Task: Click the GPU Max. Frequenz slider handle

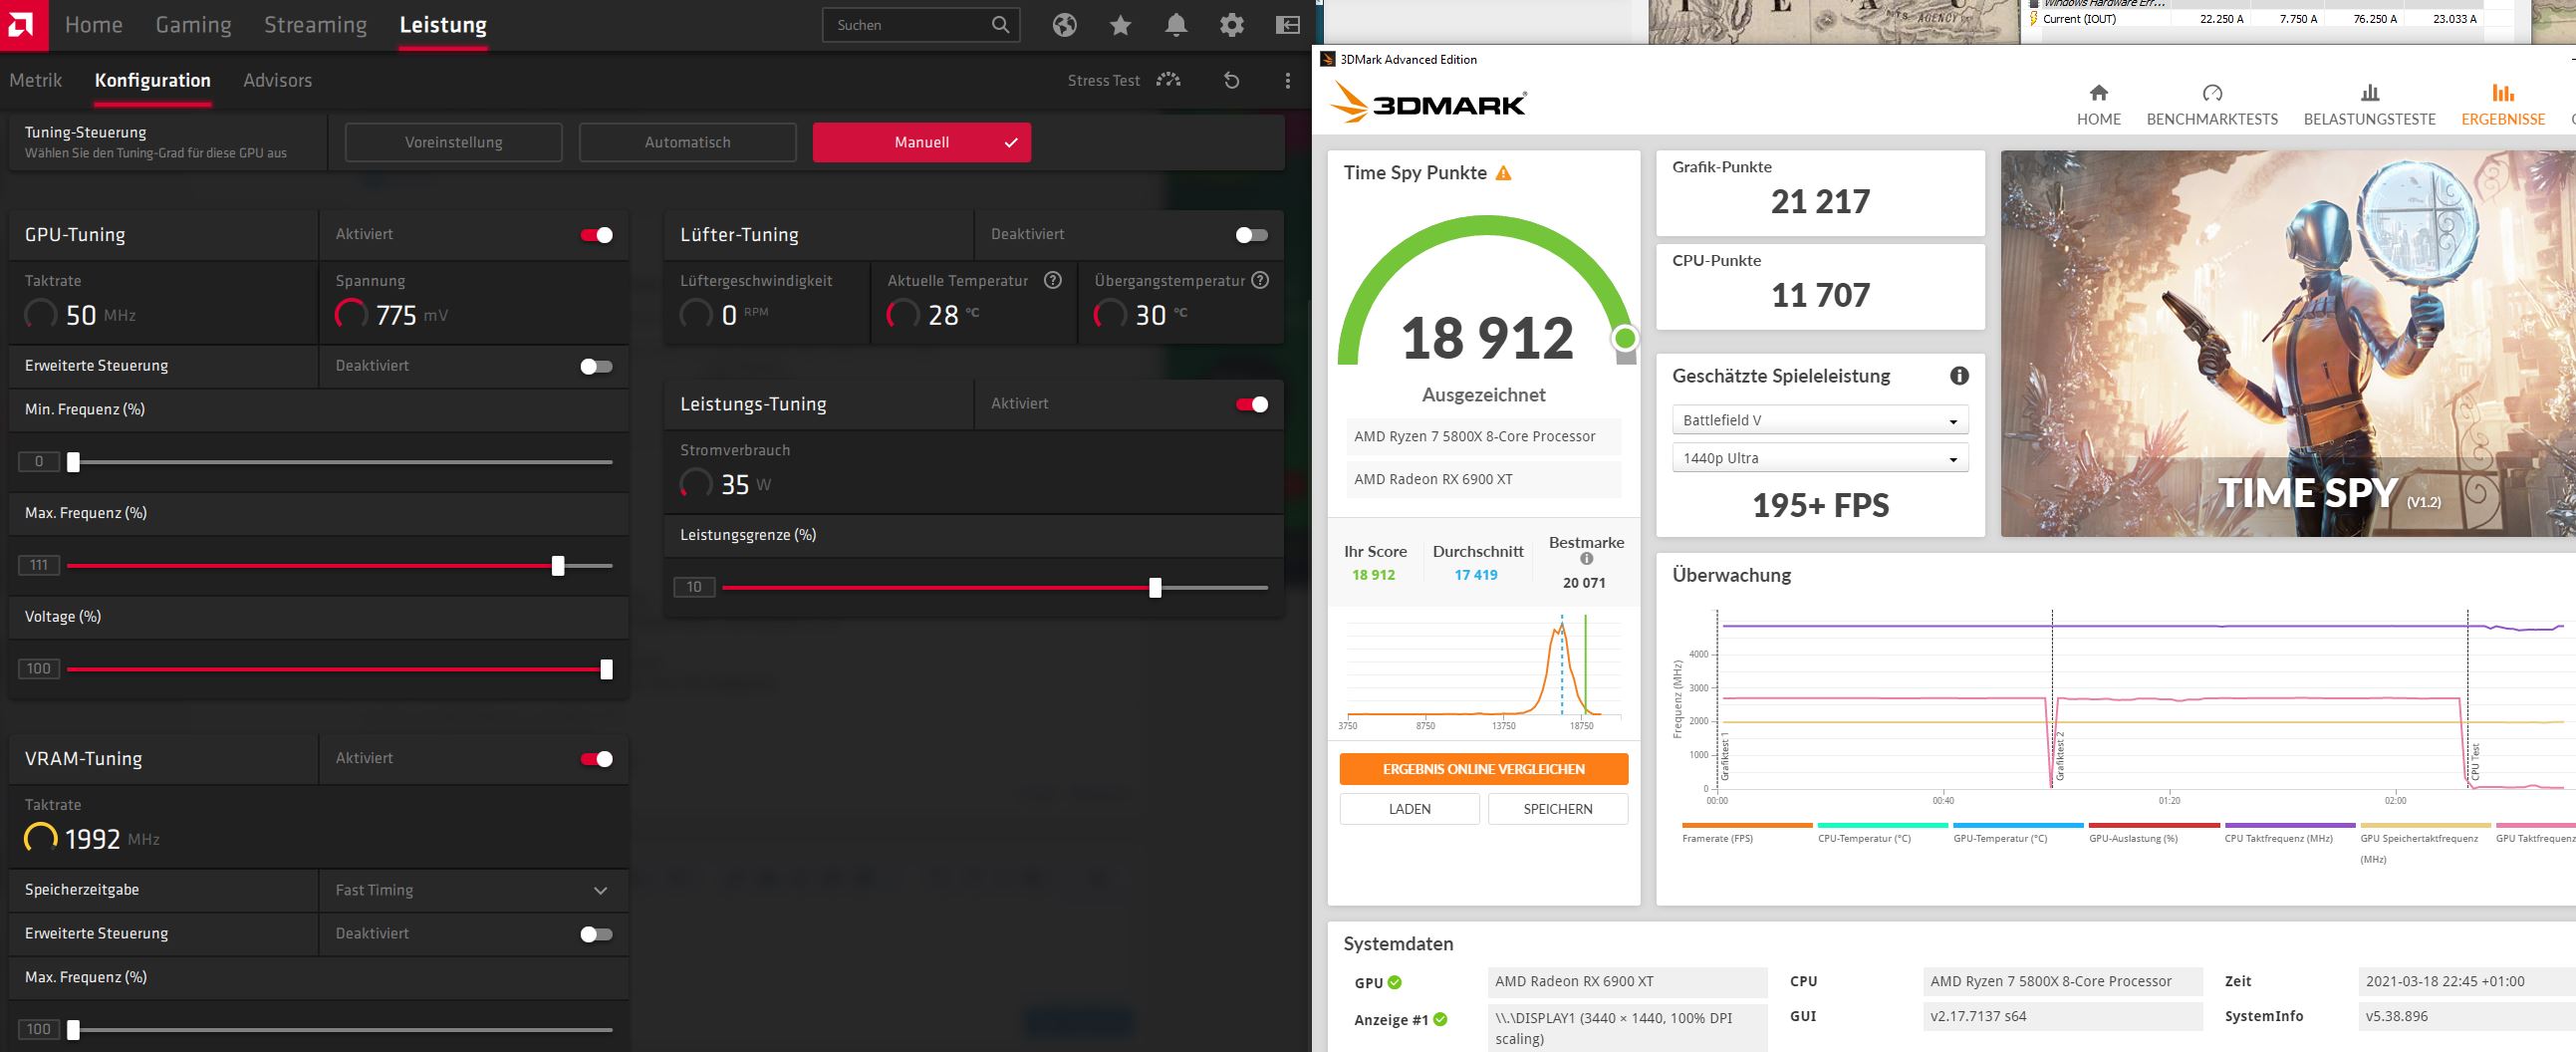Action: pyautogui.click(x=558, y=566)
